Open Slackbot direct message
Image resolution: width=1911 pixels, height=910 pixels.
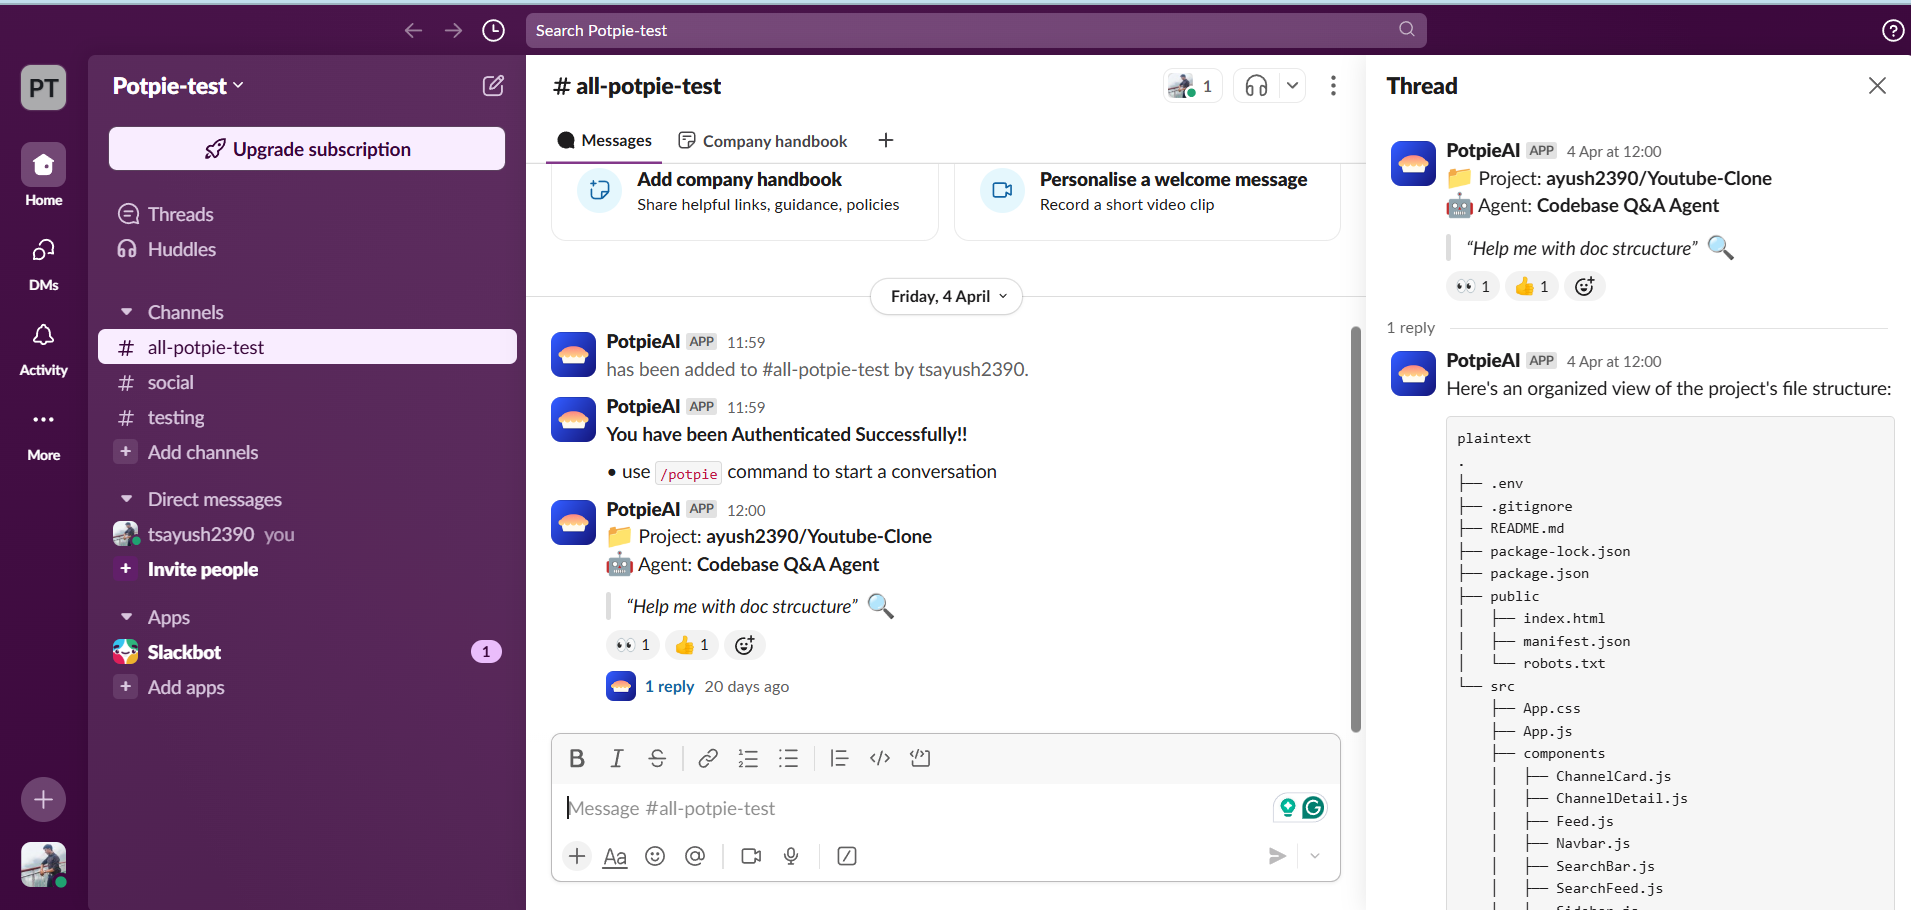(x=307, y=652)
